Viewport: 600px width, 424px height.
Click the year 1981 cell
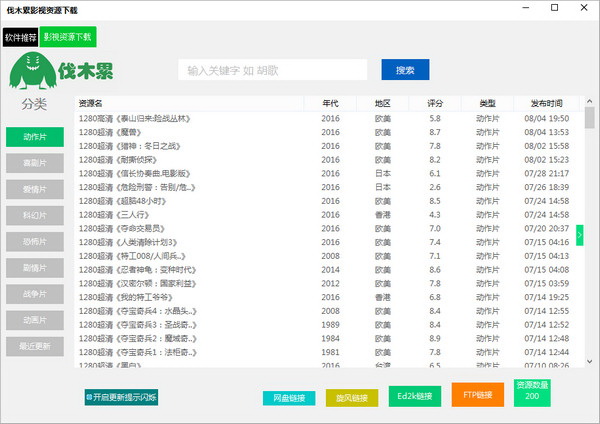[x=330, y=352]
